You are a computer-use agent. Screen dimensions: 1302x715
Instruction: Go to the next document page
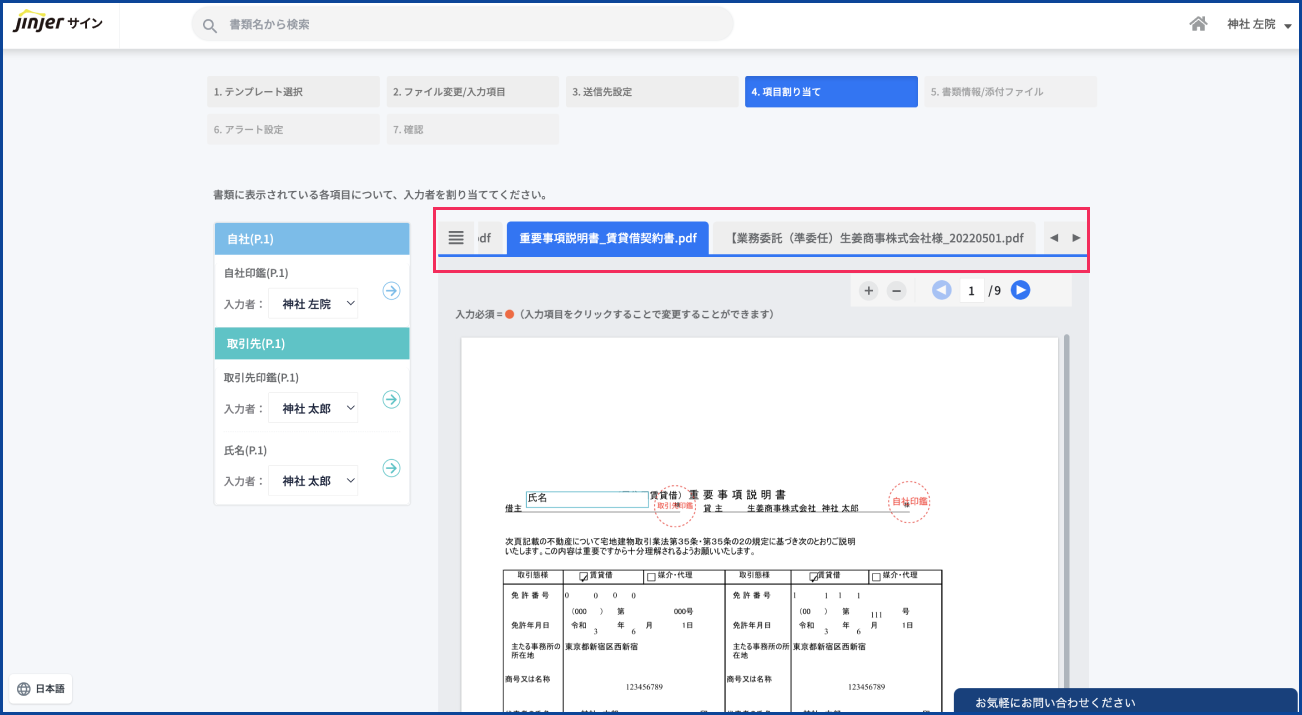1020,291
